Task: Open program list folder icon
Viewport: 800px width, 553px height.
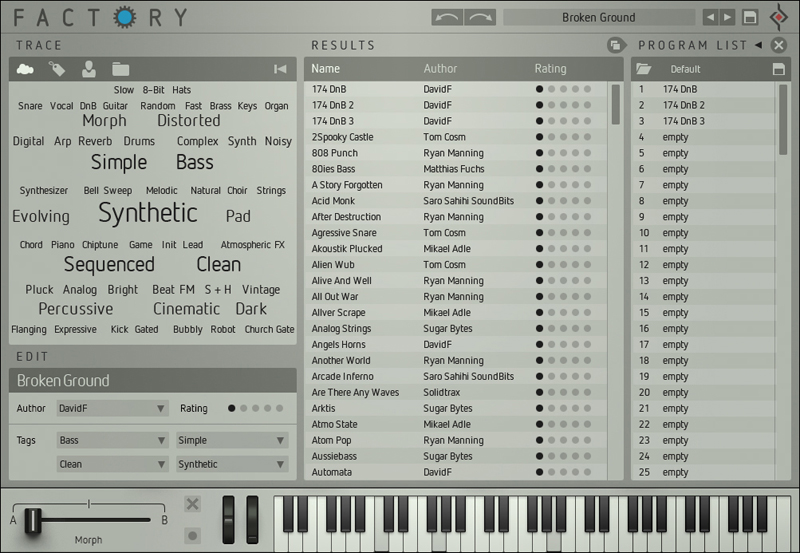Action: [x=644, y=69]
